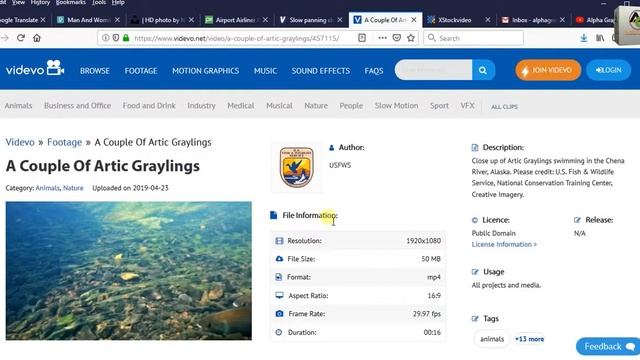Click the Animals link beside Category

(x=47, y=188)
